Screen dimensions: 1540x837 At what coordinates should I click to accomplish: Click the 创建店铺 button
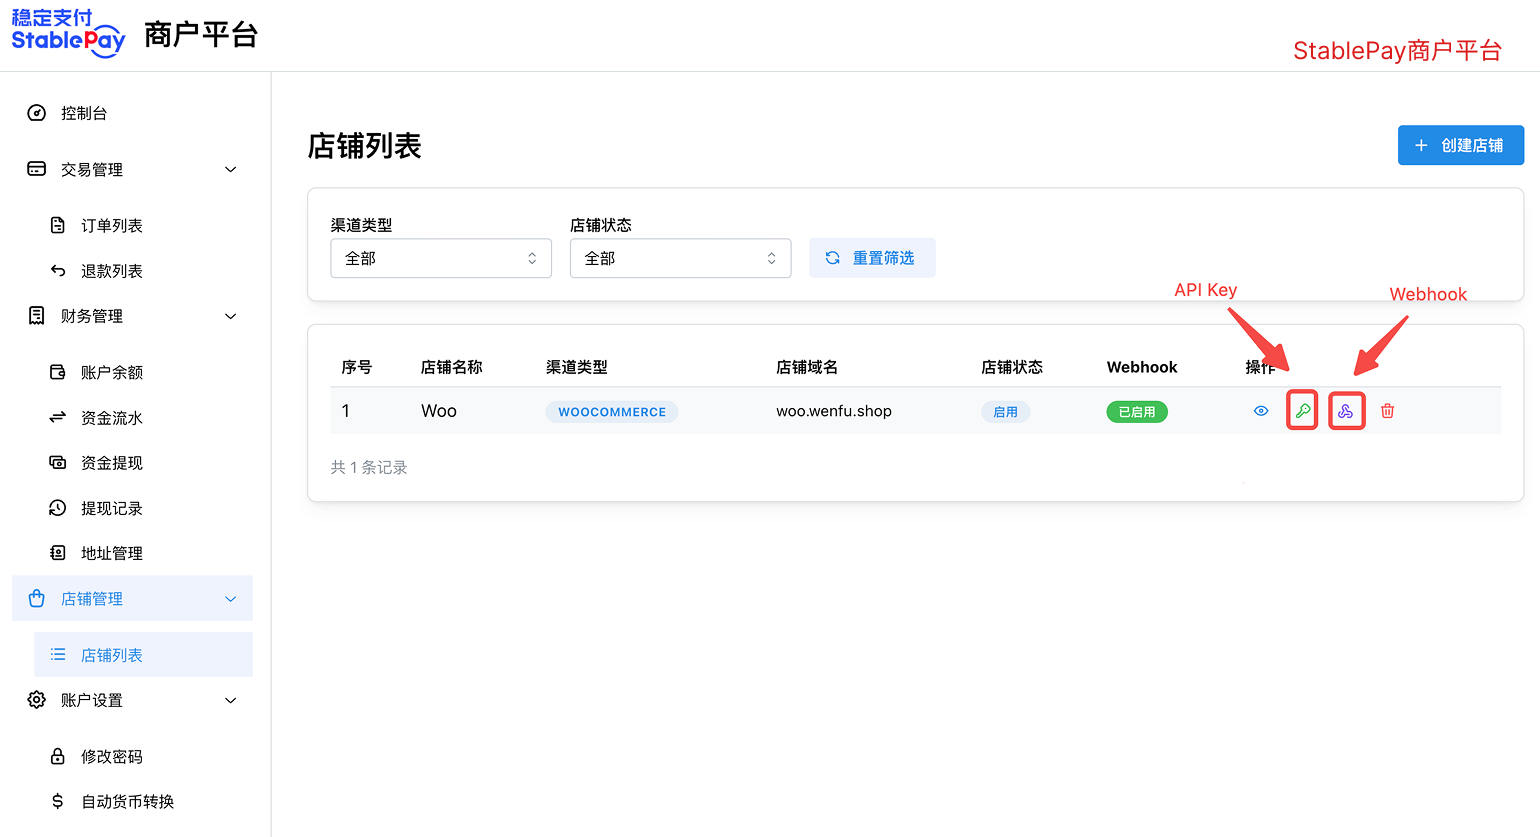1460,145
